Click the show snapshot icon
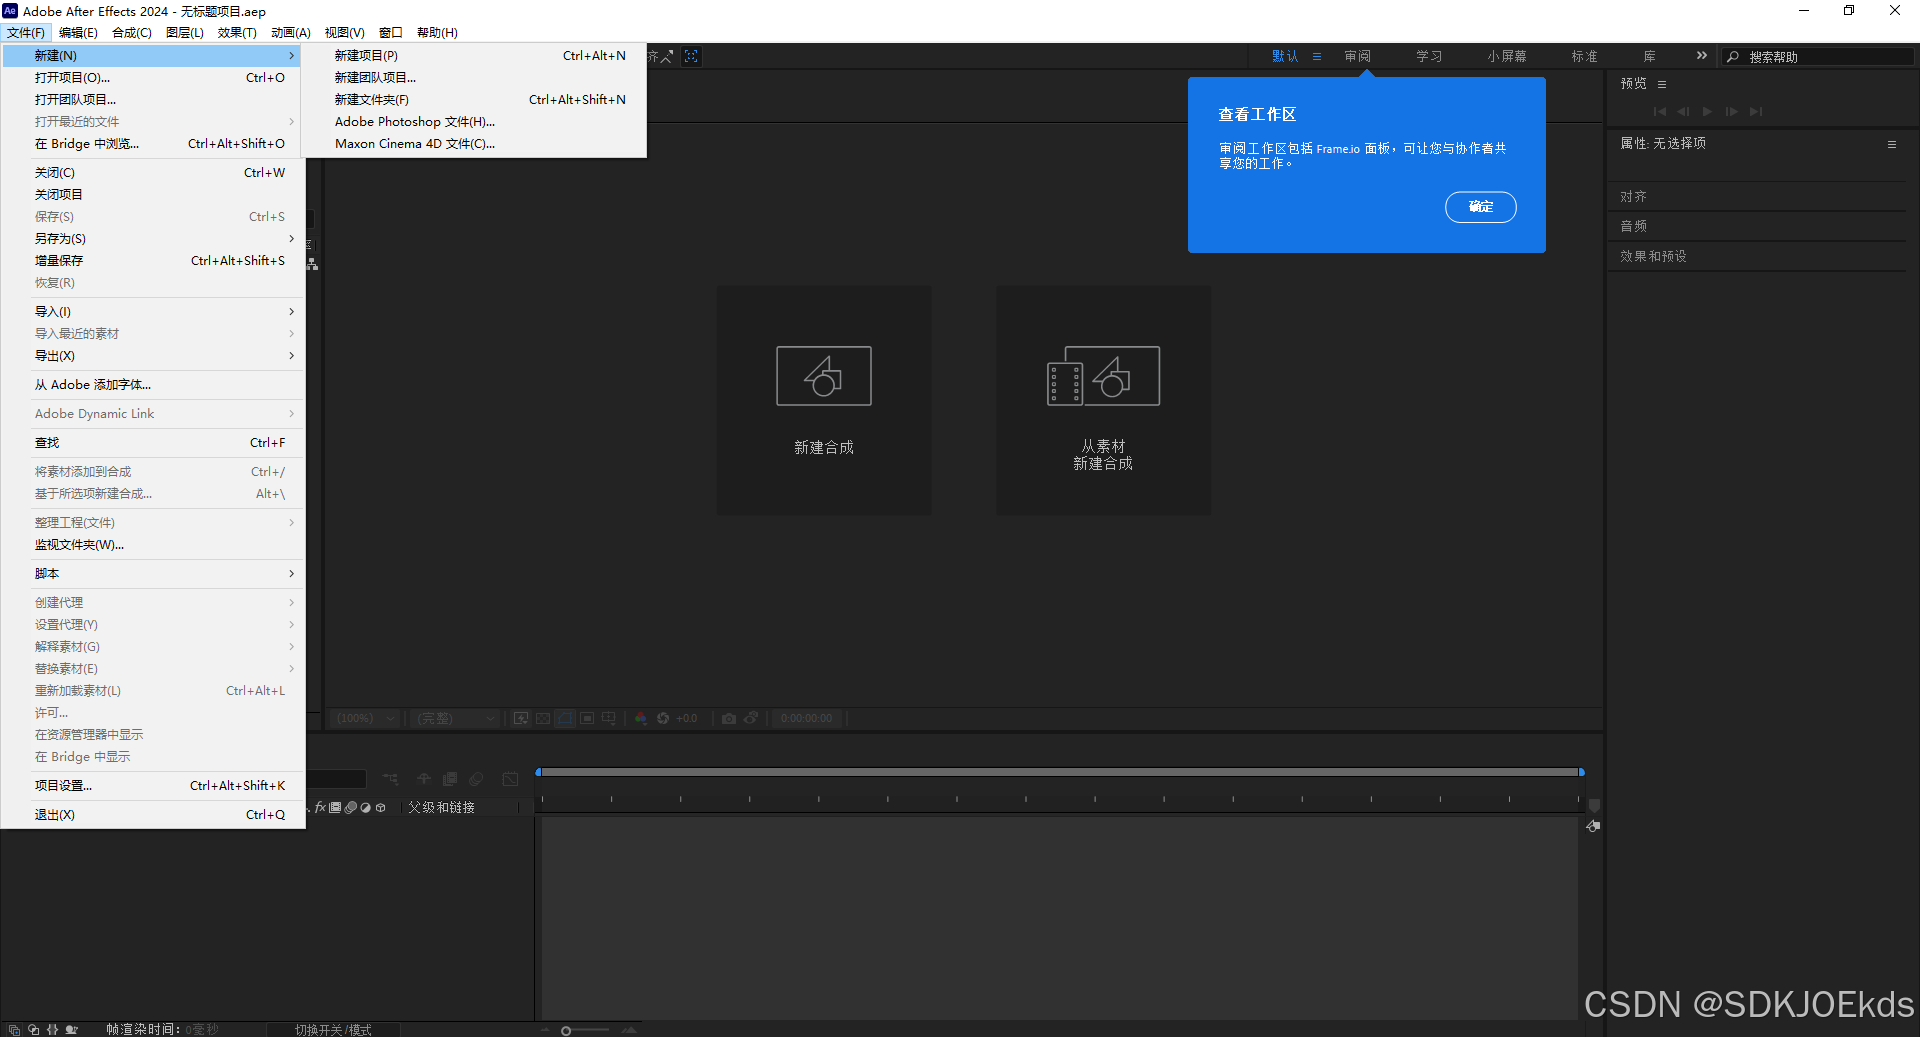The width and height of the screenshot is (1920, 1037). pyautogui.click(x=751, y=718)
